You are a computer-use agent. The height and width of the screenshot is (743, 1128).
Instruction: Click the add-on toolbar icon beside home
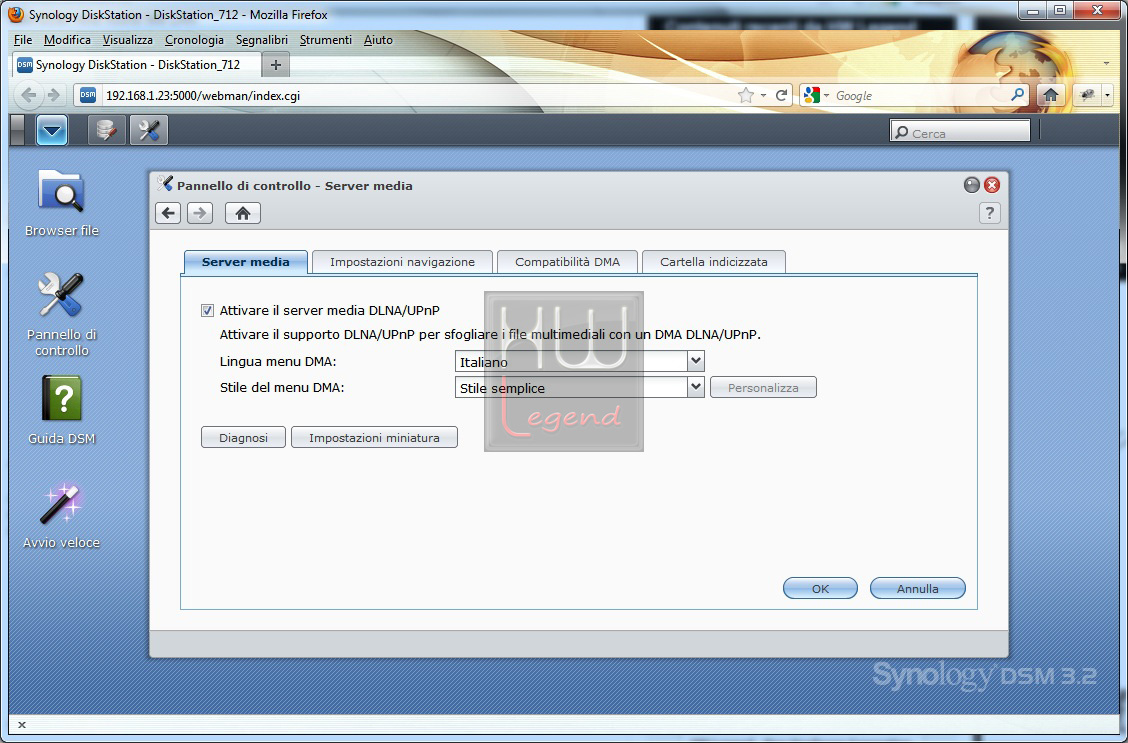click(1087, 95)
